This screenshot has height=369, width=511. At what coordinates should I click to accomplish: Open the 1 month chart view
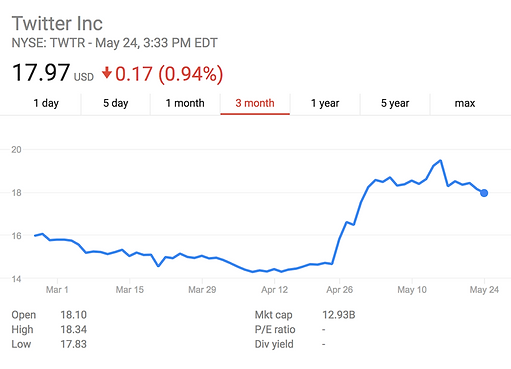click(185, 103)
